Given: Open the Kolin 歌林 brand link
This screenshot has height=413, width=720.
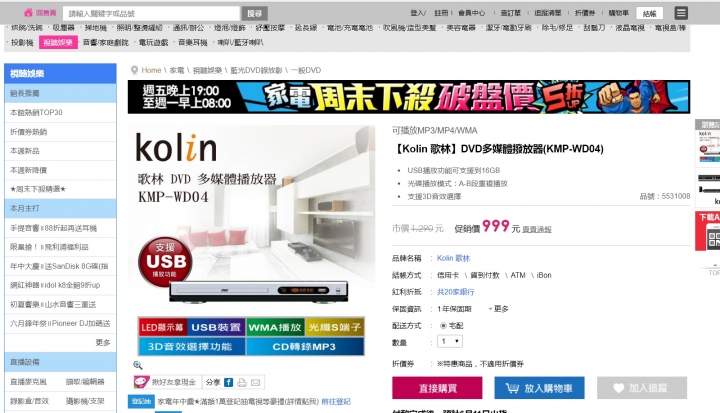Looking at the screenshot, I should (453, 258).
